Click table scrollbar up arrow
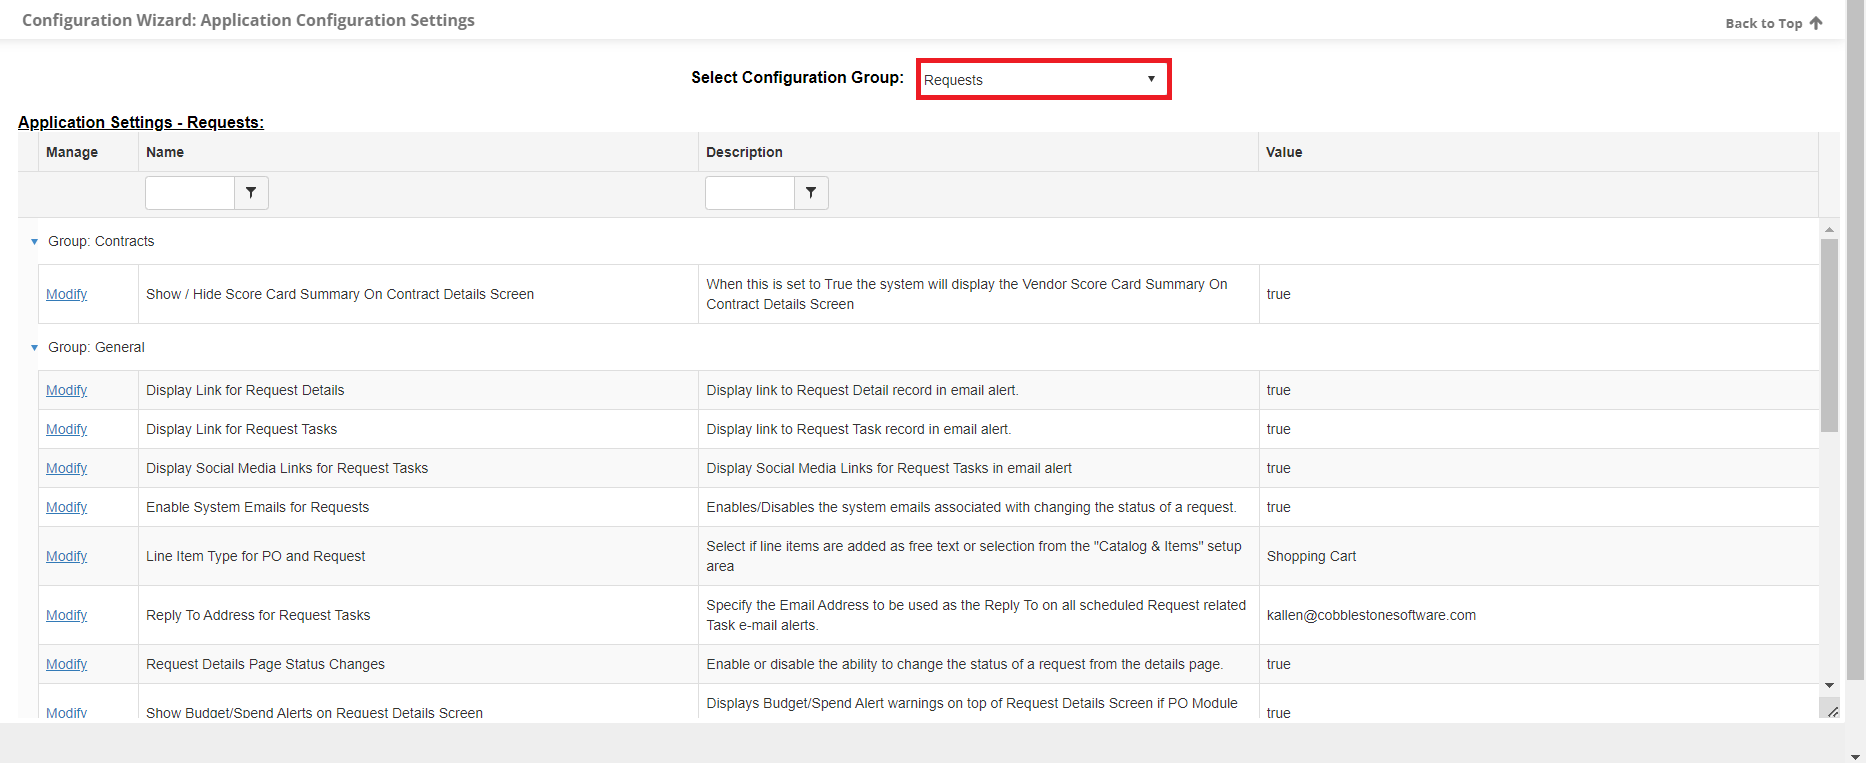This screenshot has width=1866, height=763. point(1829,229)
